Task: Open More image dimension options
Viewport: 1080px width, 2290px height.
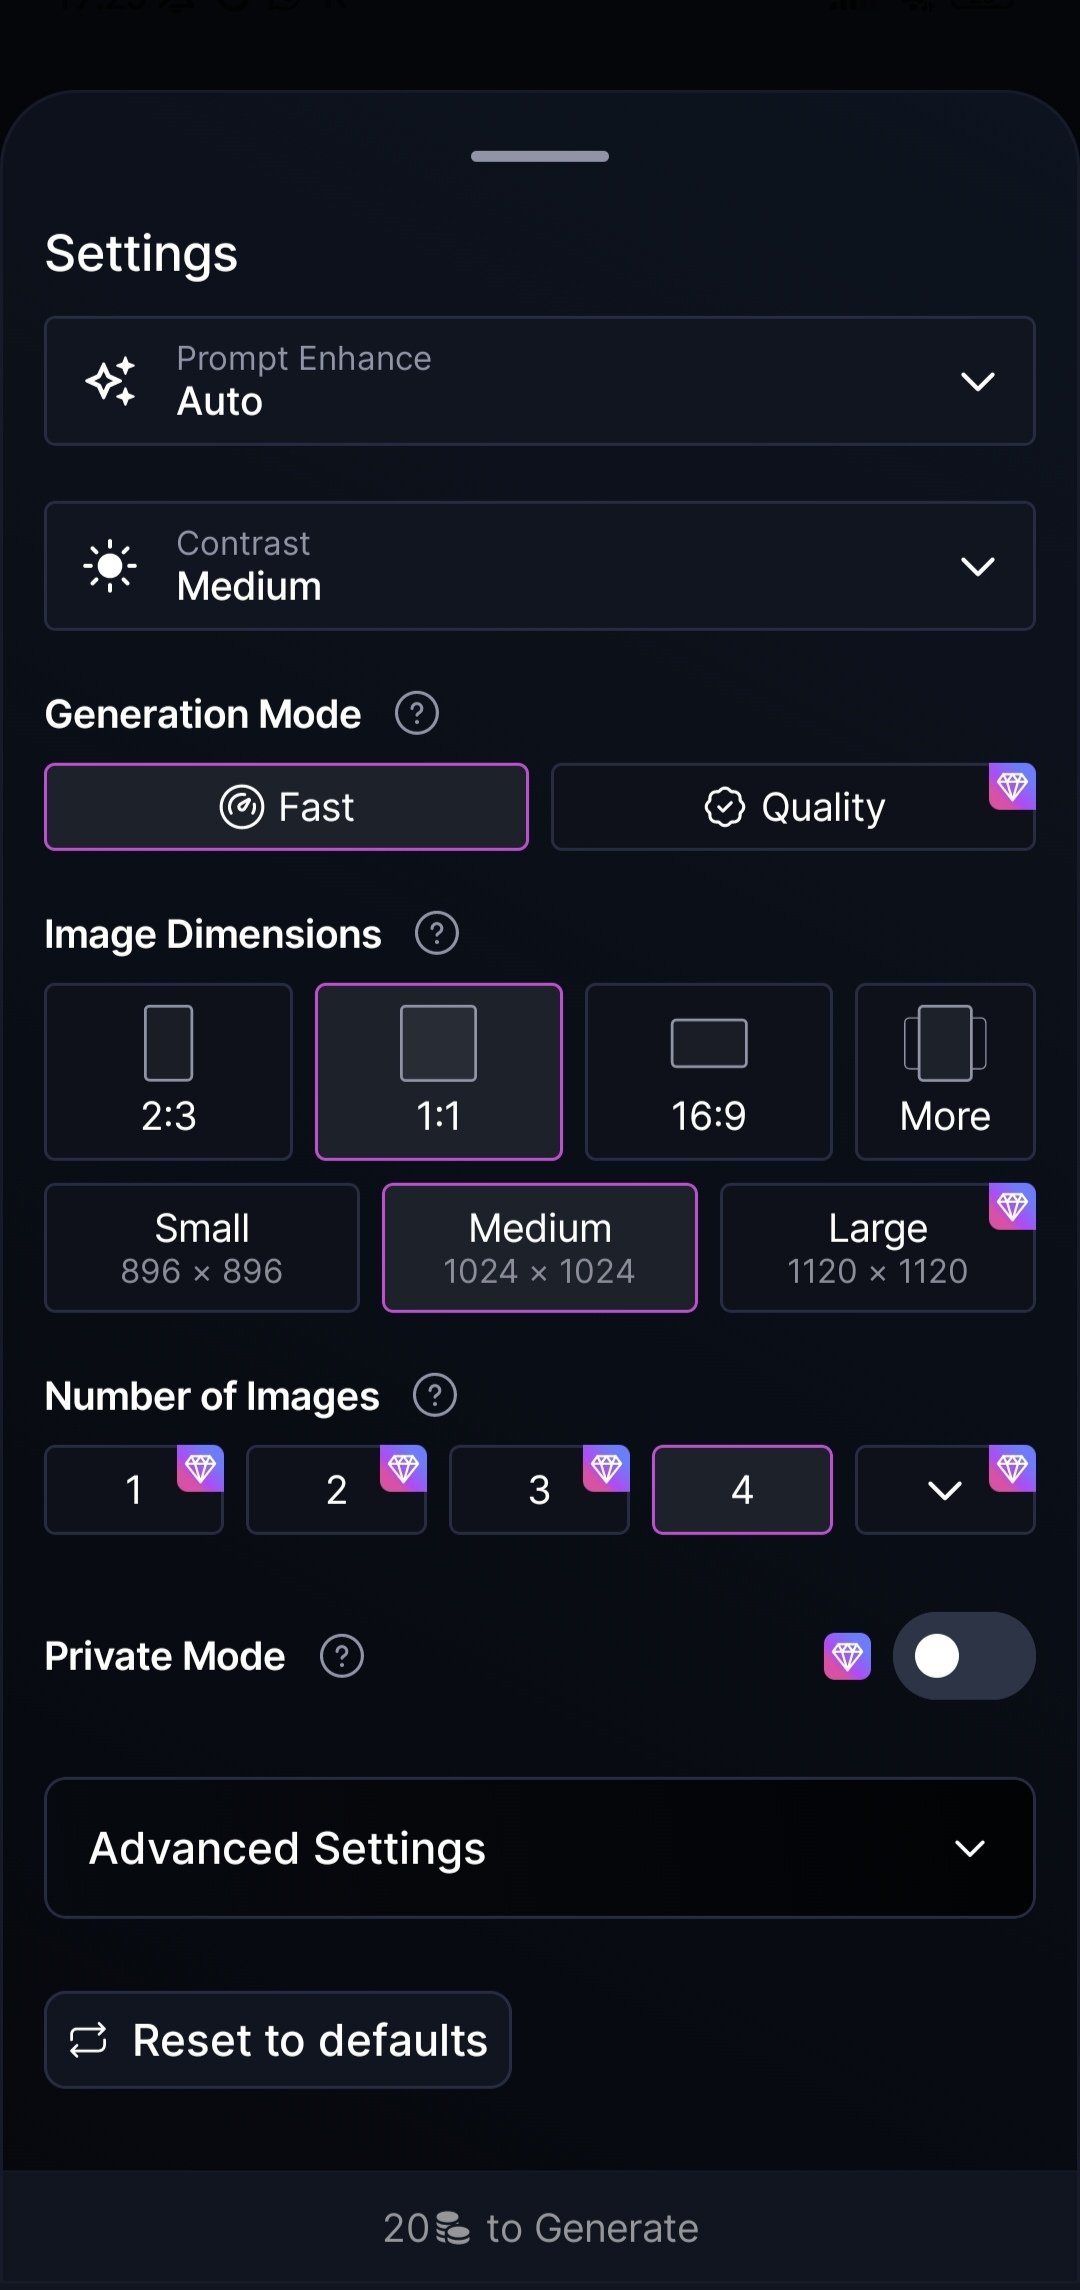Action: click(945, 1072)
